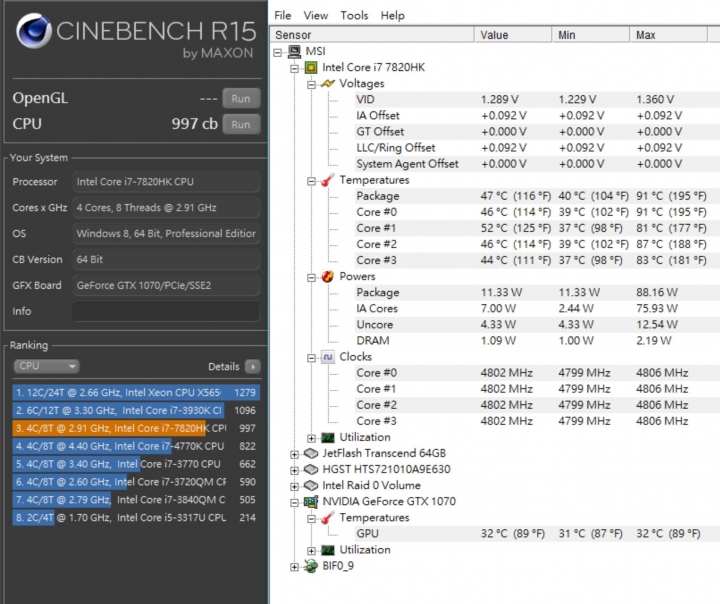This screenshot has width=720, height=604.
Task: Click the Min column header
Action: pyautogui.click(x=591, y=35)
